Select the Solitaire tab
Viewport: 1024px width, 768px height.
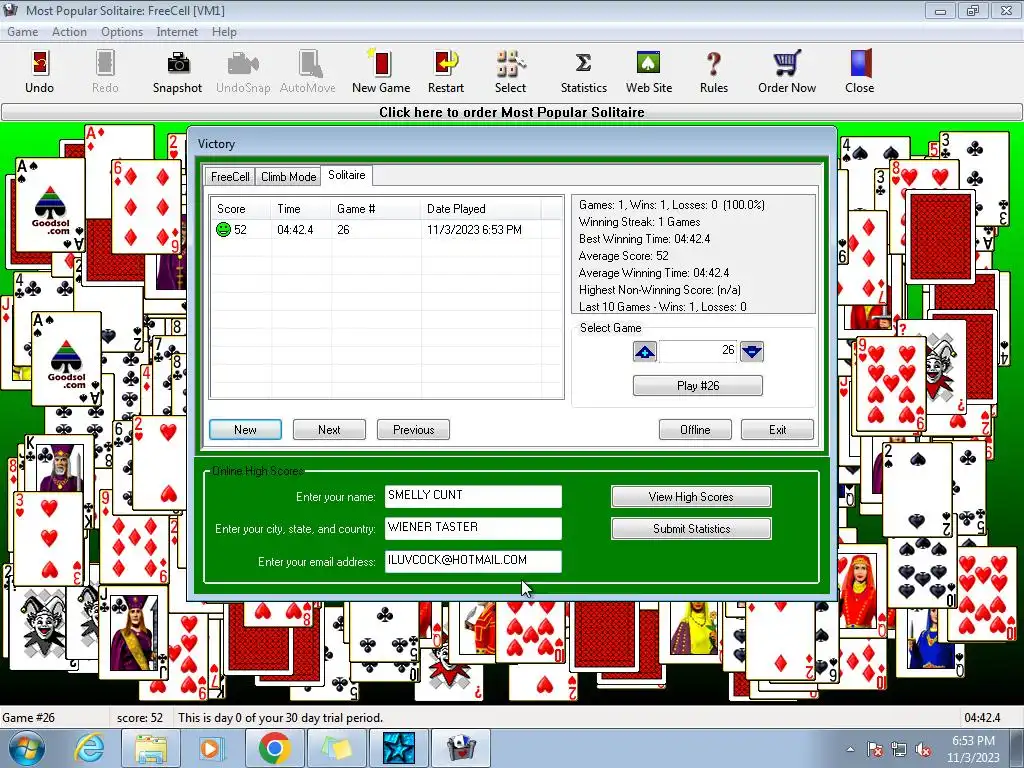tap(347, 175)
